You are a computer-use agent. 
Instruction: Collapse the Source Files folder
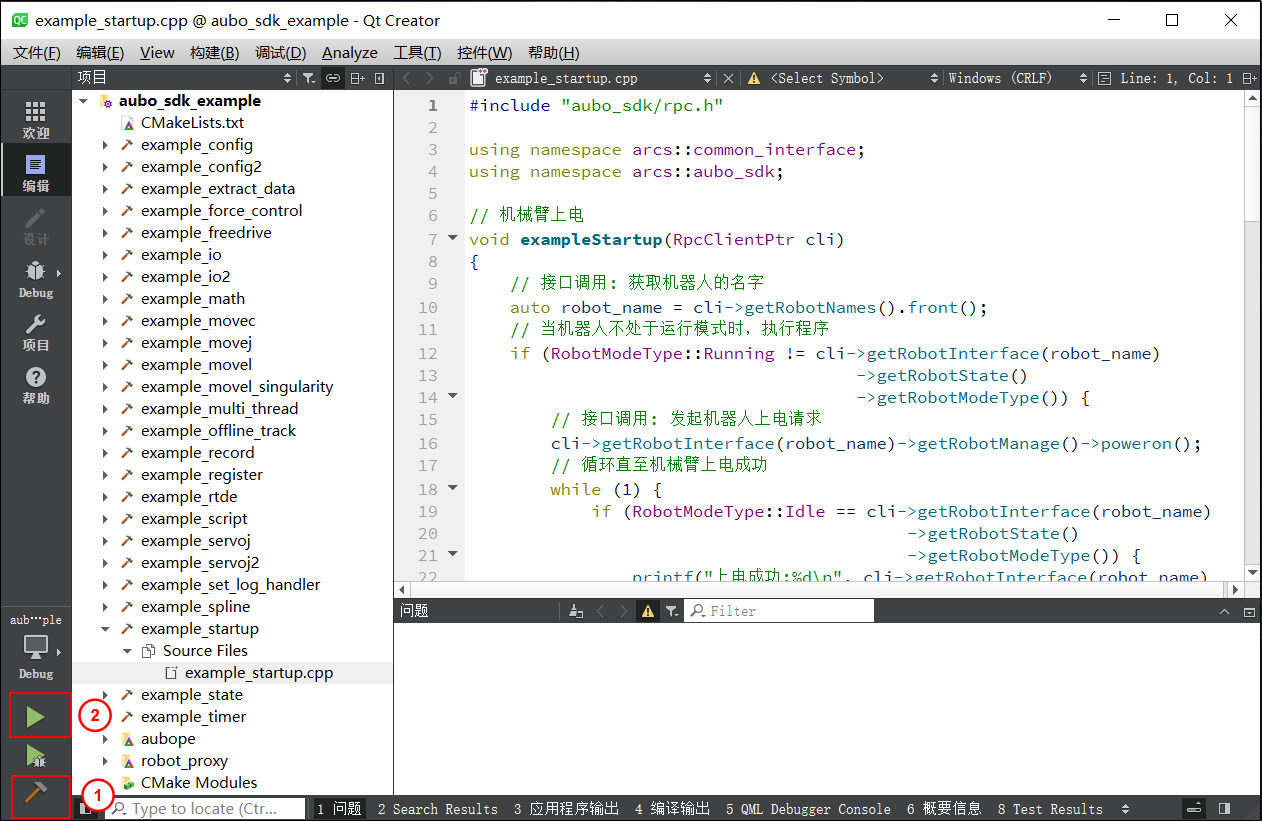127,651
